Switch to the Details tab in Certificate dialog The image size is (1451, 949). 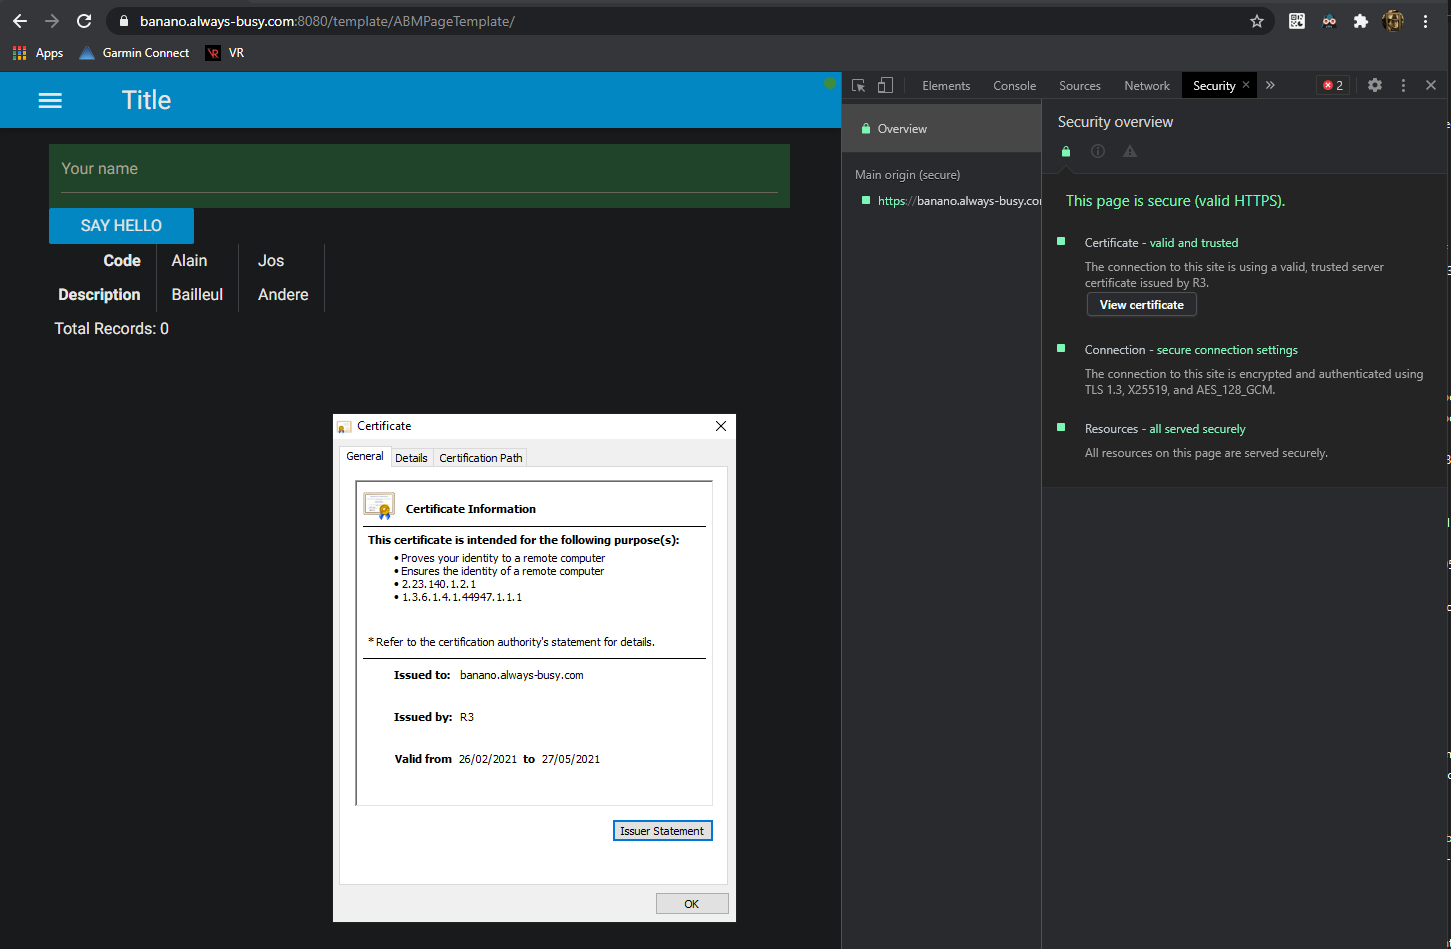411,458
